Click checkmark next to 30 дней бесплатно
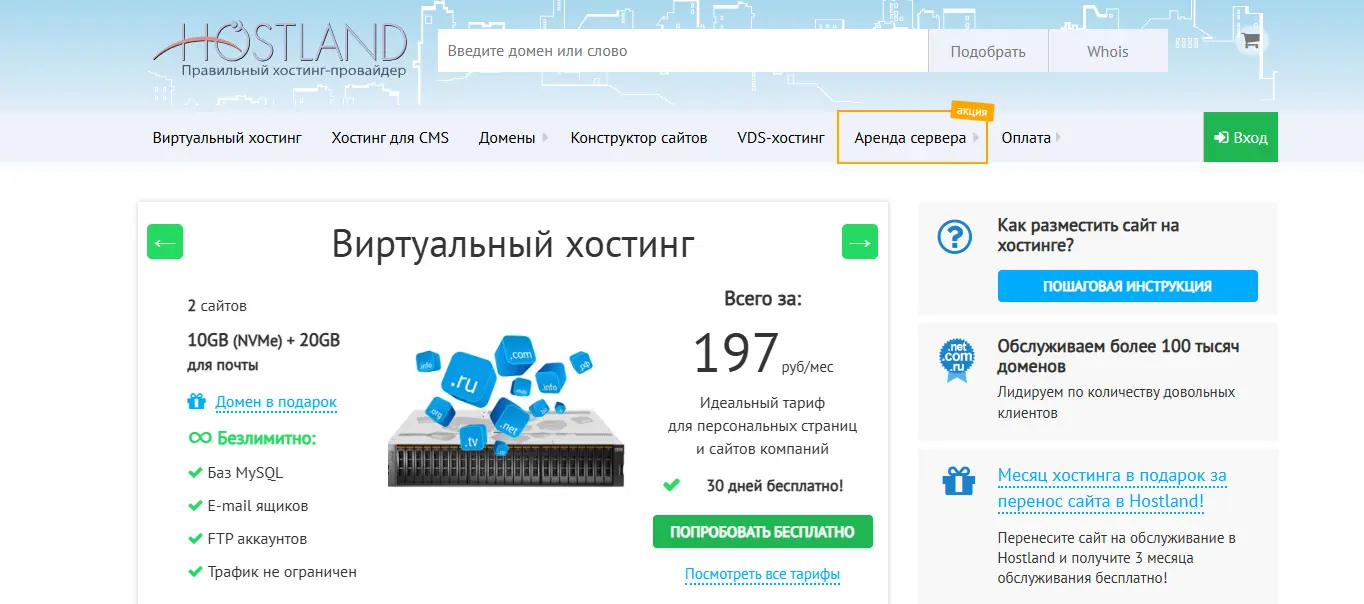Screen dimensions: 1364x604 click(671, 486)
